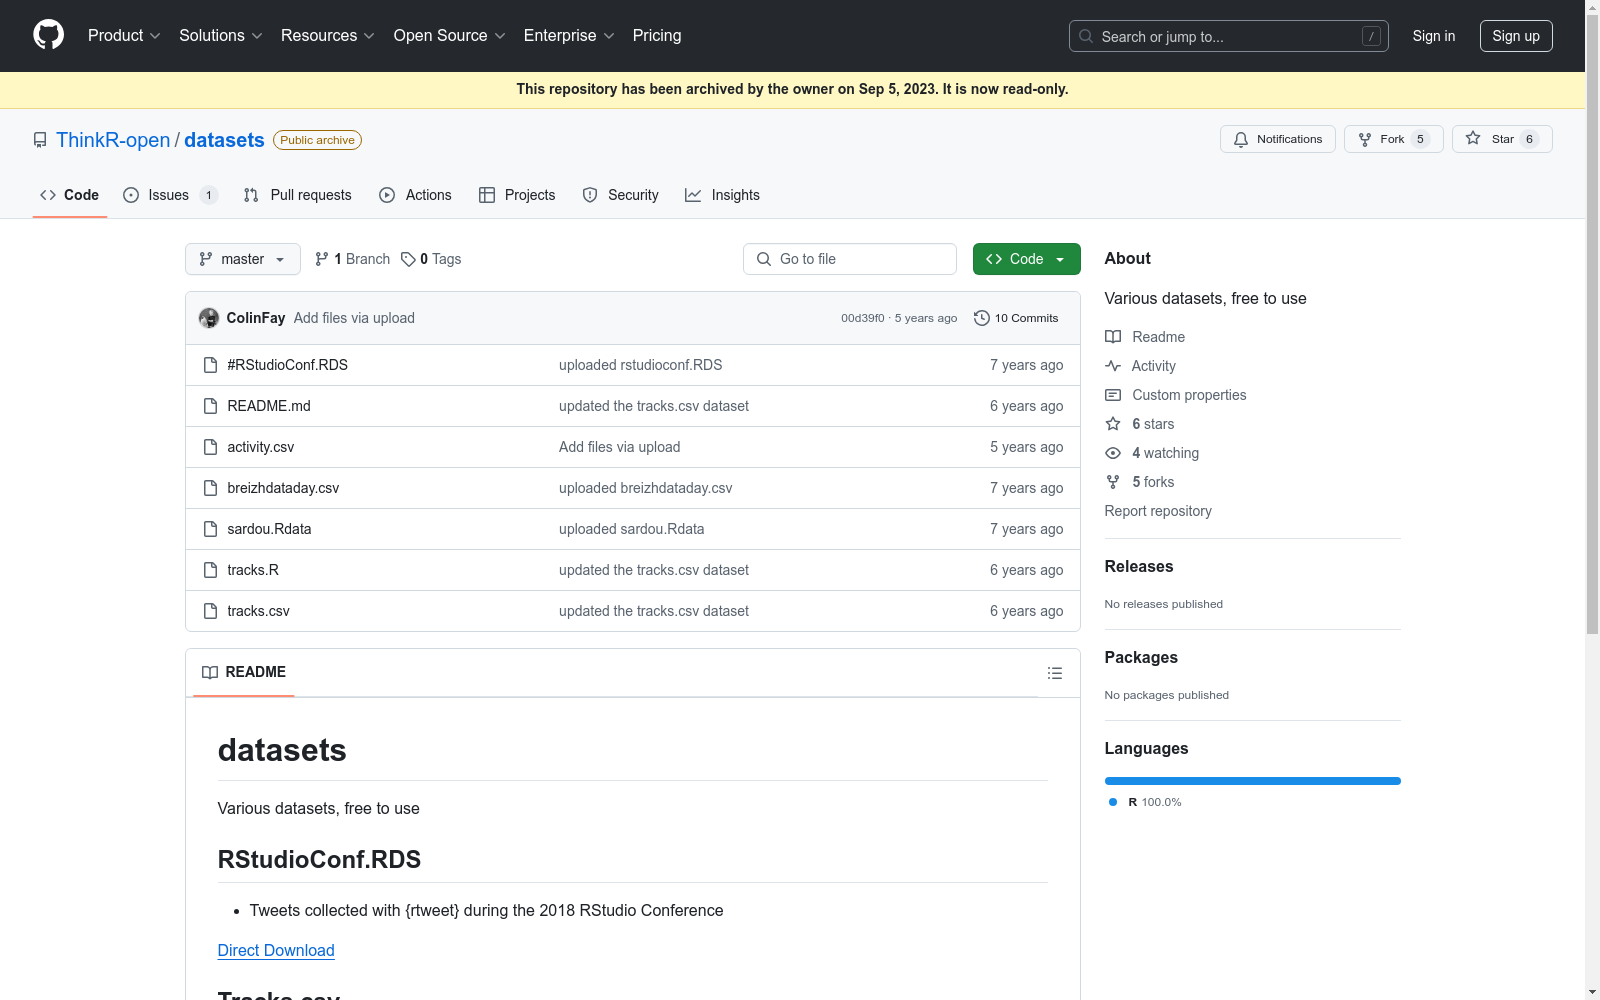This screenshot has height=1000, width=1600.
Task: Switch to the Insights tab
Action: 723,195
